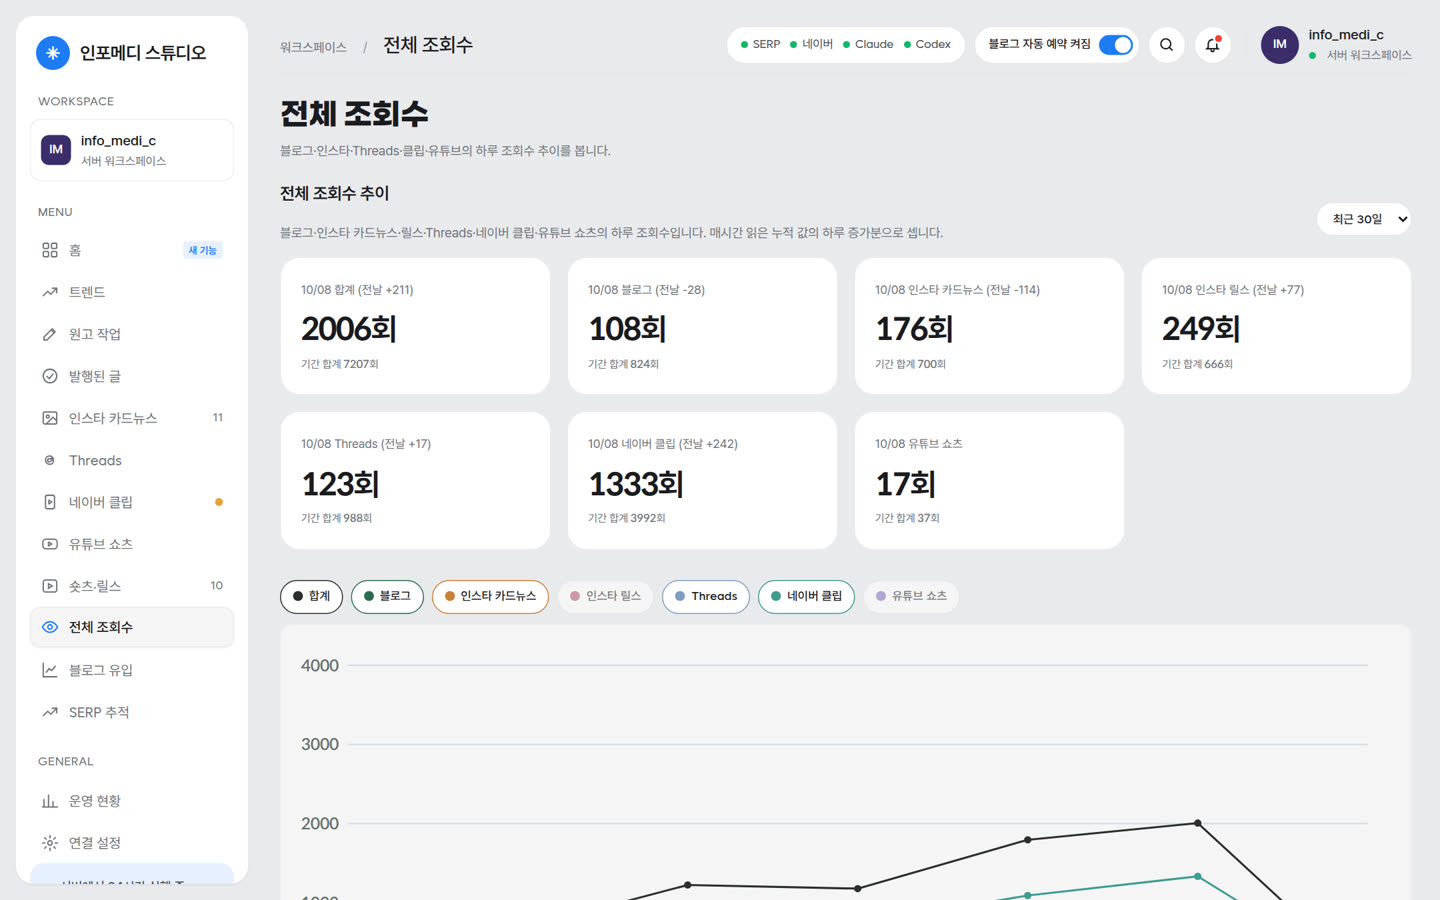Go to 트렌드 menu item
The image size is (1440, 900).
pyautogui.click(x=132, y=292)
